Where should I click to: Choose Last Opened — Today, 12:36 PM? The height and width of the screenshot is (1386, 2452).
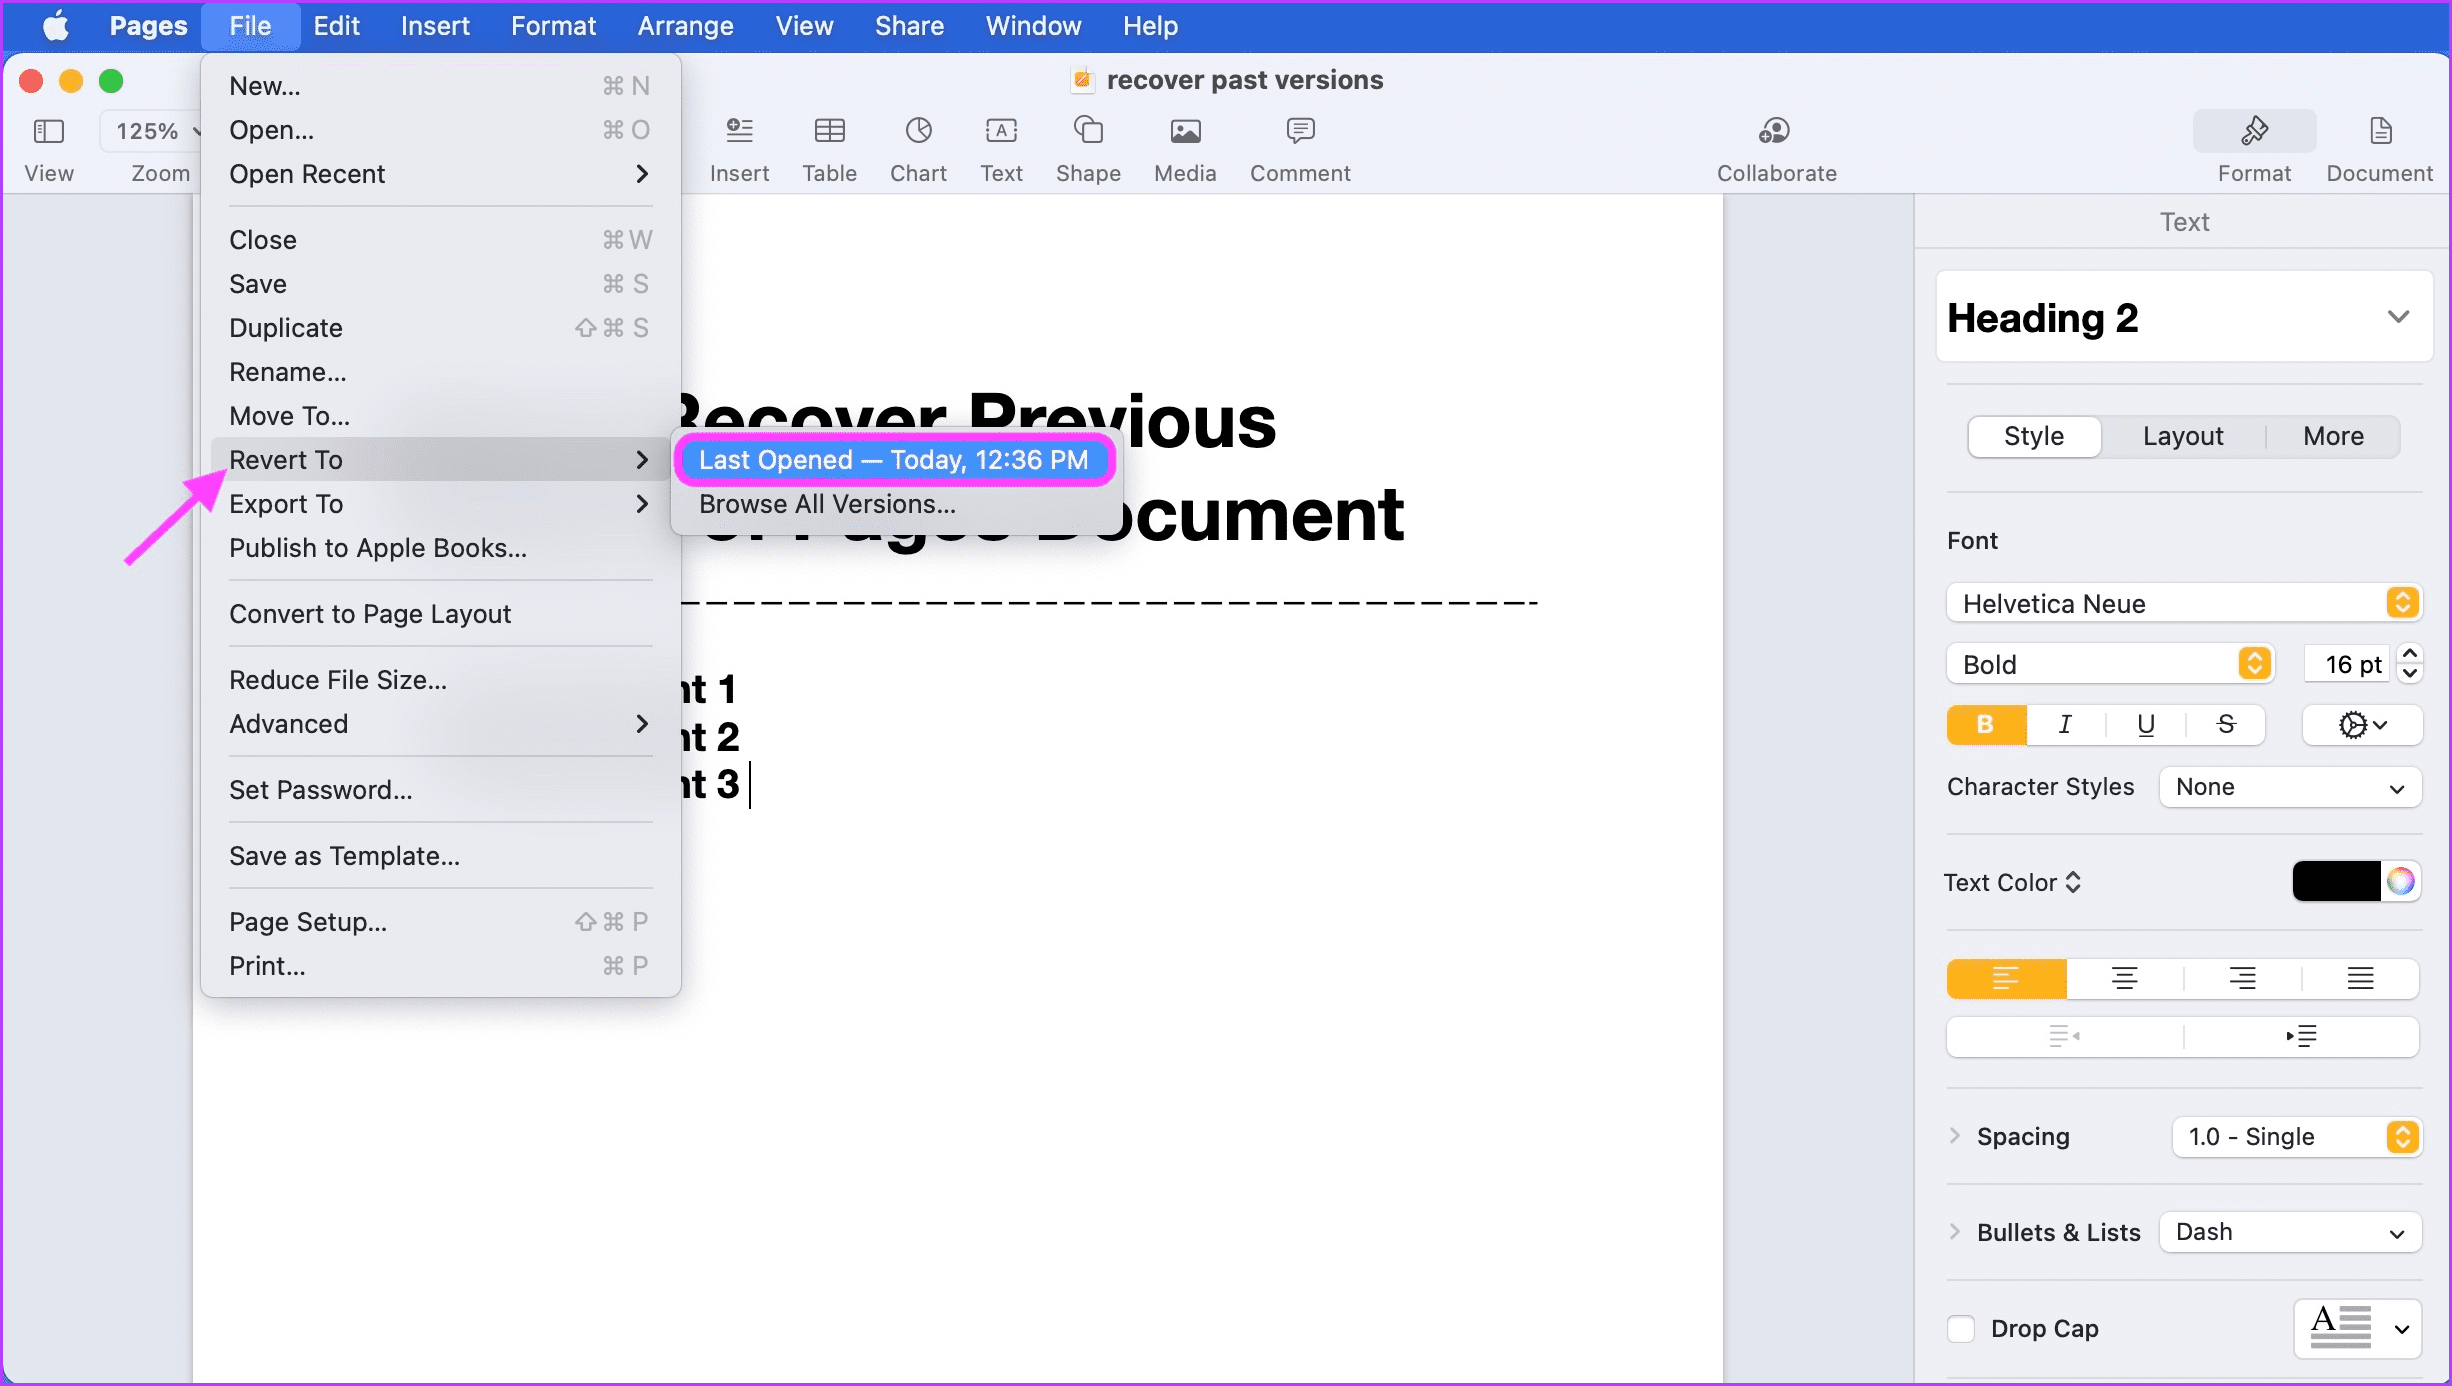tap(893, 460)
